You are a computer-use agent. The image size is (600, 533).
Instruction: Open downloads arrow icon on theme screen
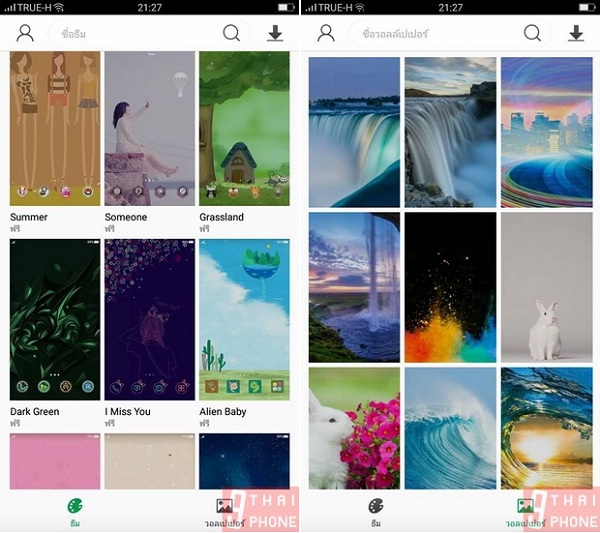pyautogui.click(x=275, y=33)
